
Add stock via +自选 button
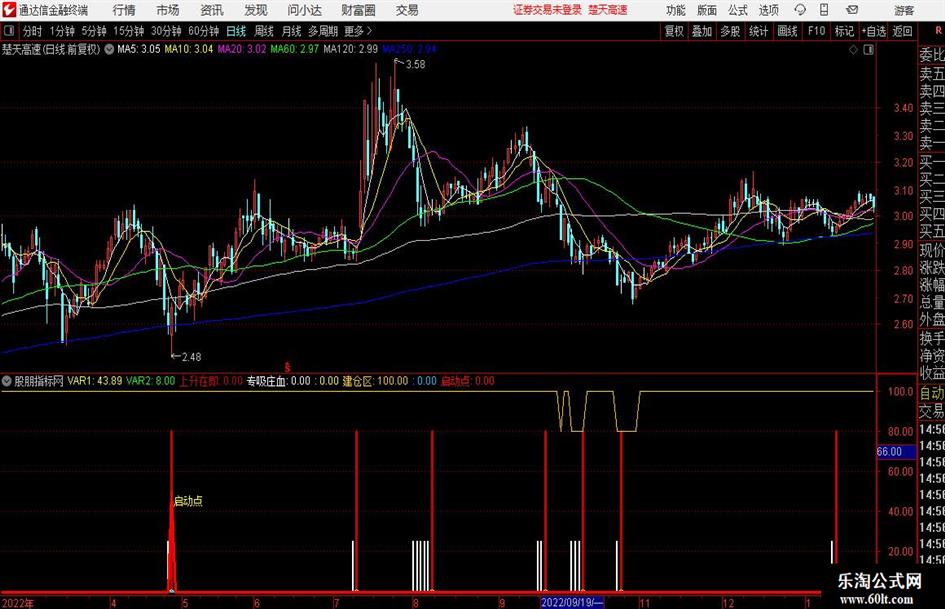click(873, 31)
